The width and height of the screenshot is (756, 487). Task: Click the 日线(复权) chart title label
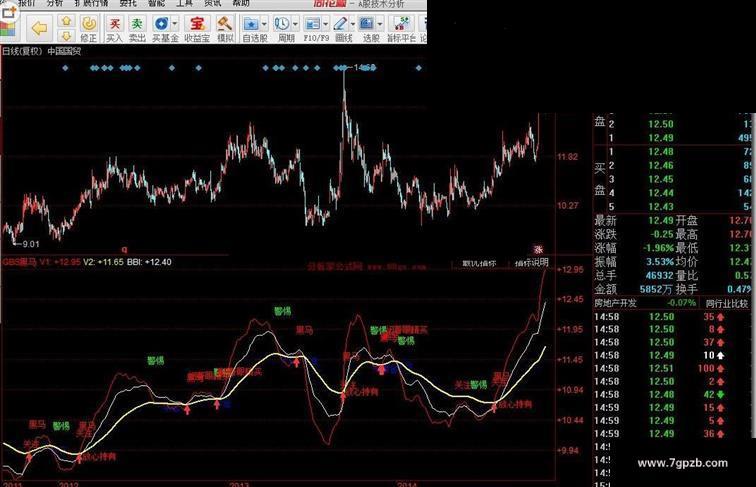pyautogui.click(x=22, y=51)
